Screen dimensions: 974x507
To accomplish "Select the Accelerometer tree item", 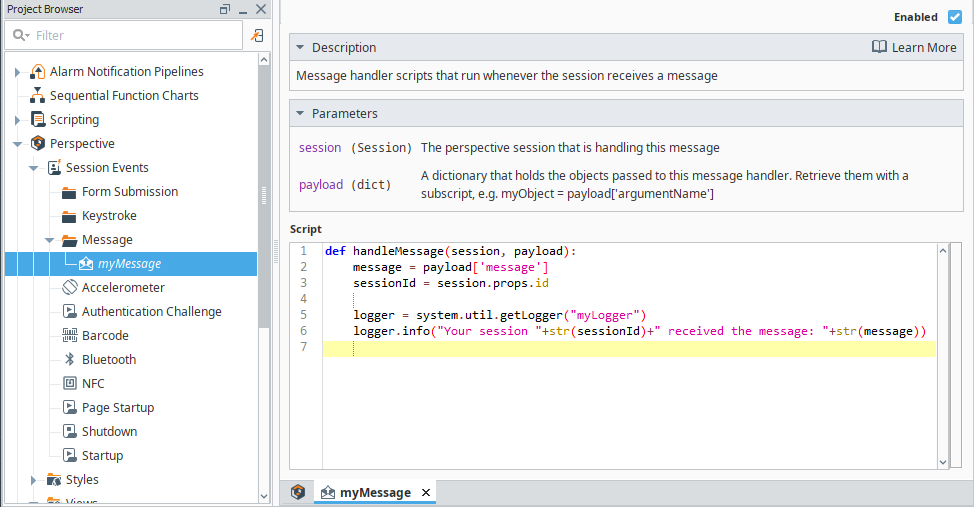I will (x=123, y=288).
